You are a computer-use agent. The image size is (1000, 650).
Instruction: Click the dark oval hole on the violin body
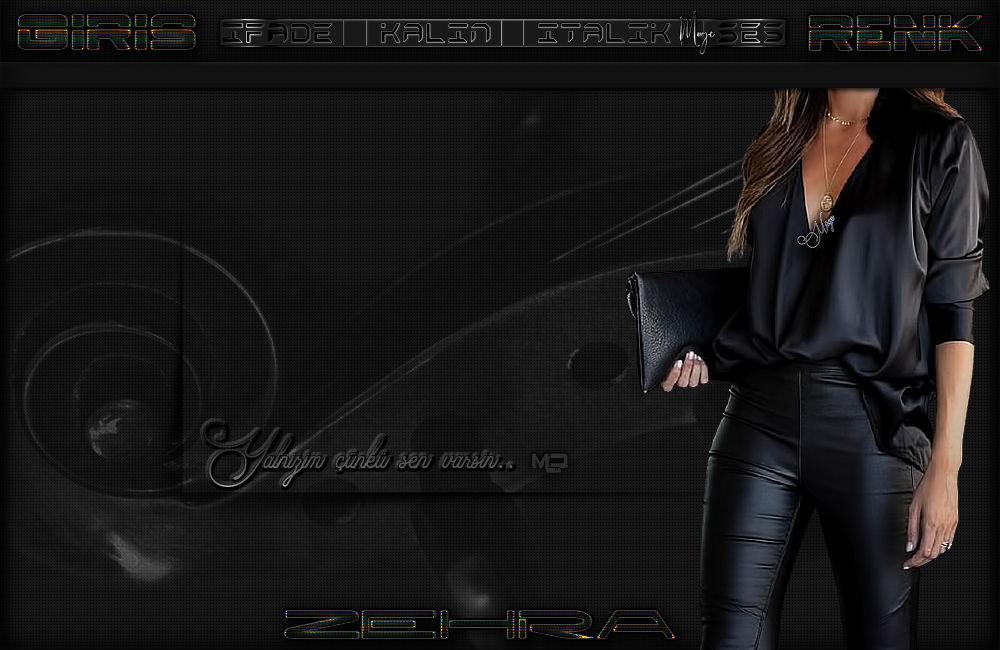coord(597,362)
